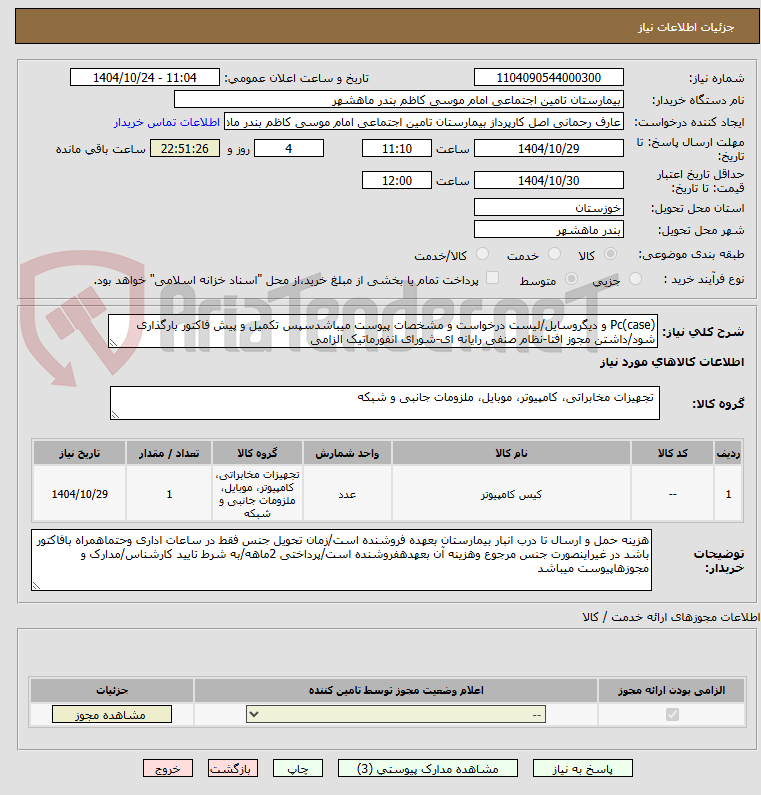Toggle the اسناد خزانه اسلامی payment checkbox
This screenshot has height=795, width=761.
coord(492,278)
